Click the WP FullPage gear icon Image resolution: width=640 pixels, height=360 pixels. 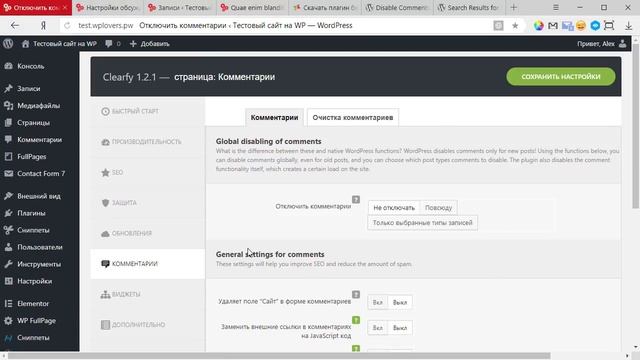[9, 321]
